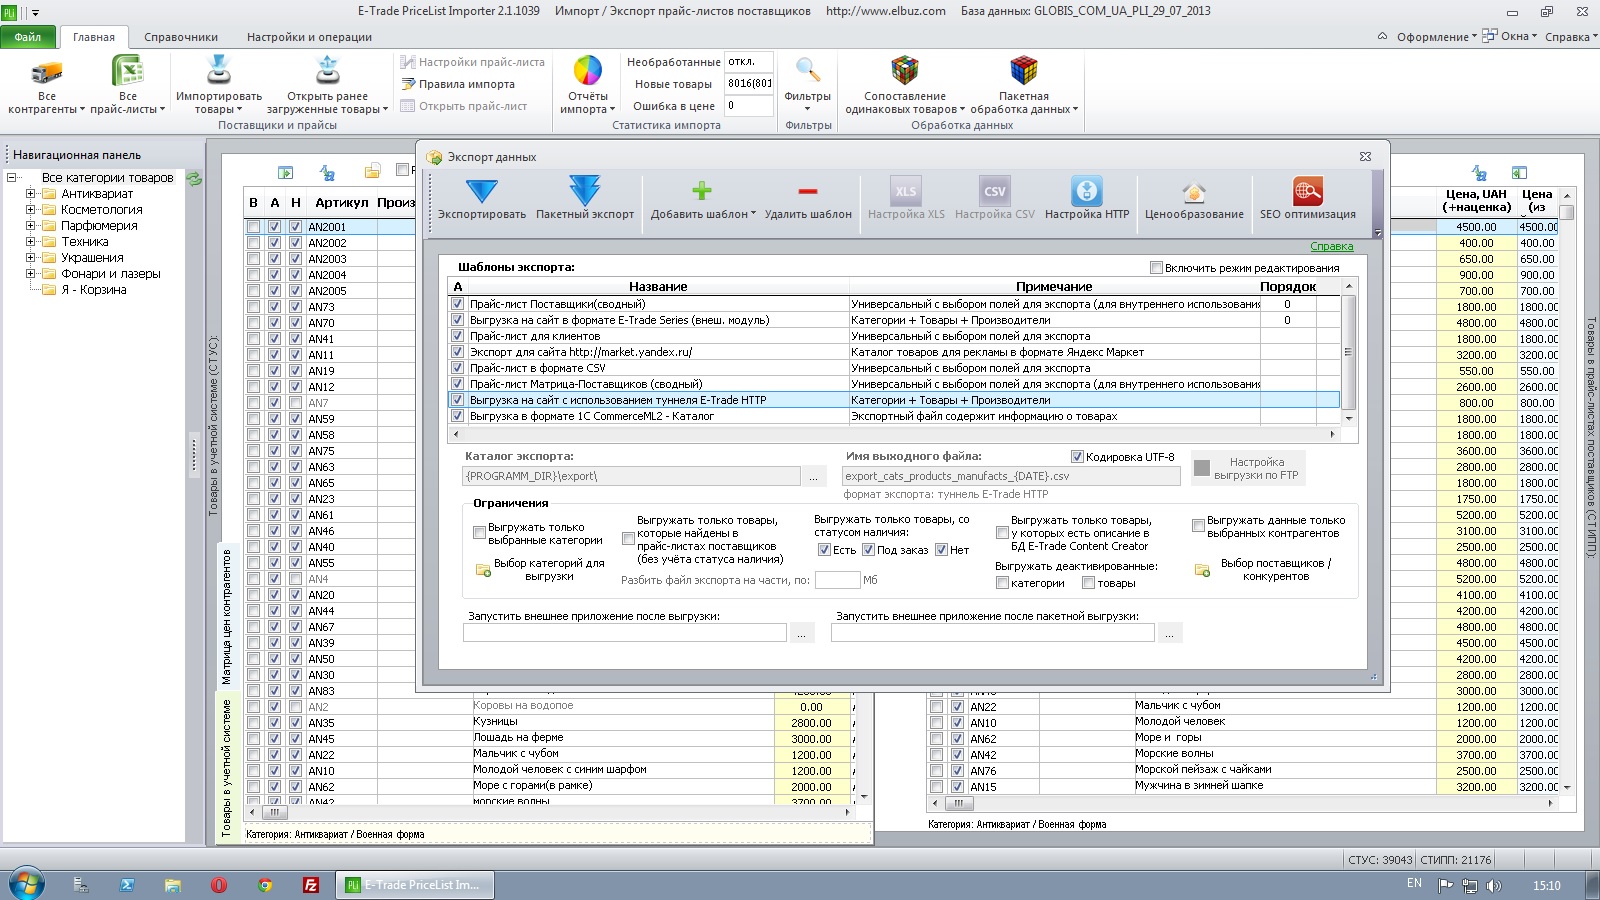Viewport: 1600px width, 900px height.
Task: Open Все контрагенты truck icon
Action: pos(47,72)
